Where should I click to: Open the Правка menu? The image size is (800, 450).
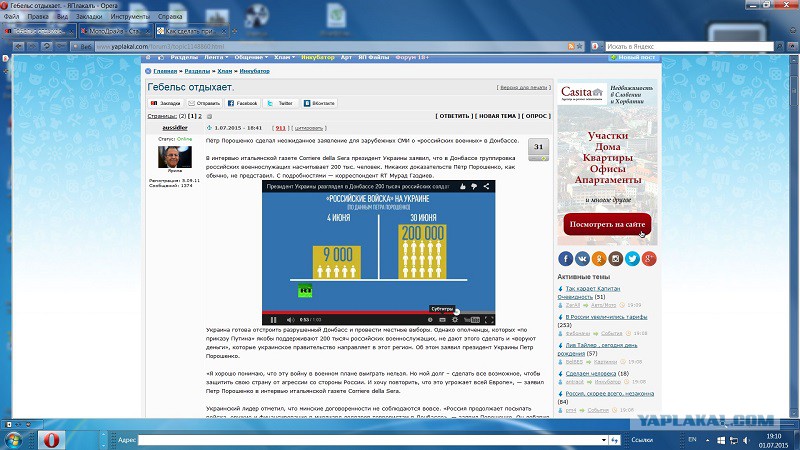click(x=38, y=16)
